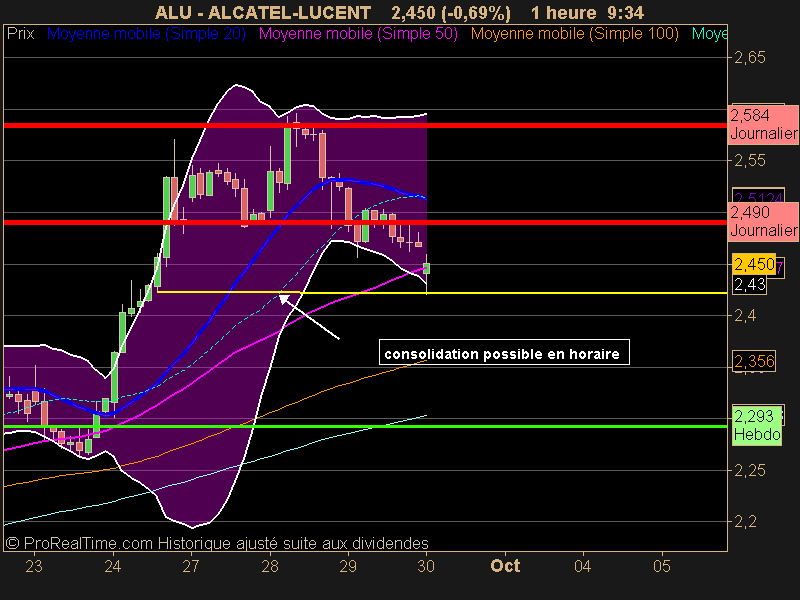Click the 2,2 price axis label
Viewport: 800px width, 600px height.
point(745,522)
